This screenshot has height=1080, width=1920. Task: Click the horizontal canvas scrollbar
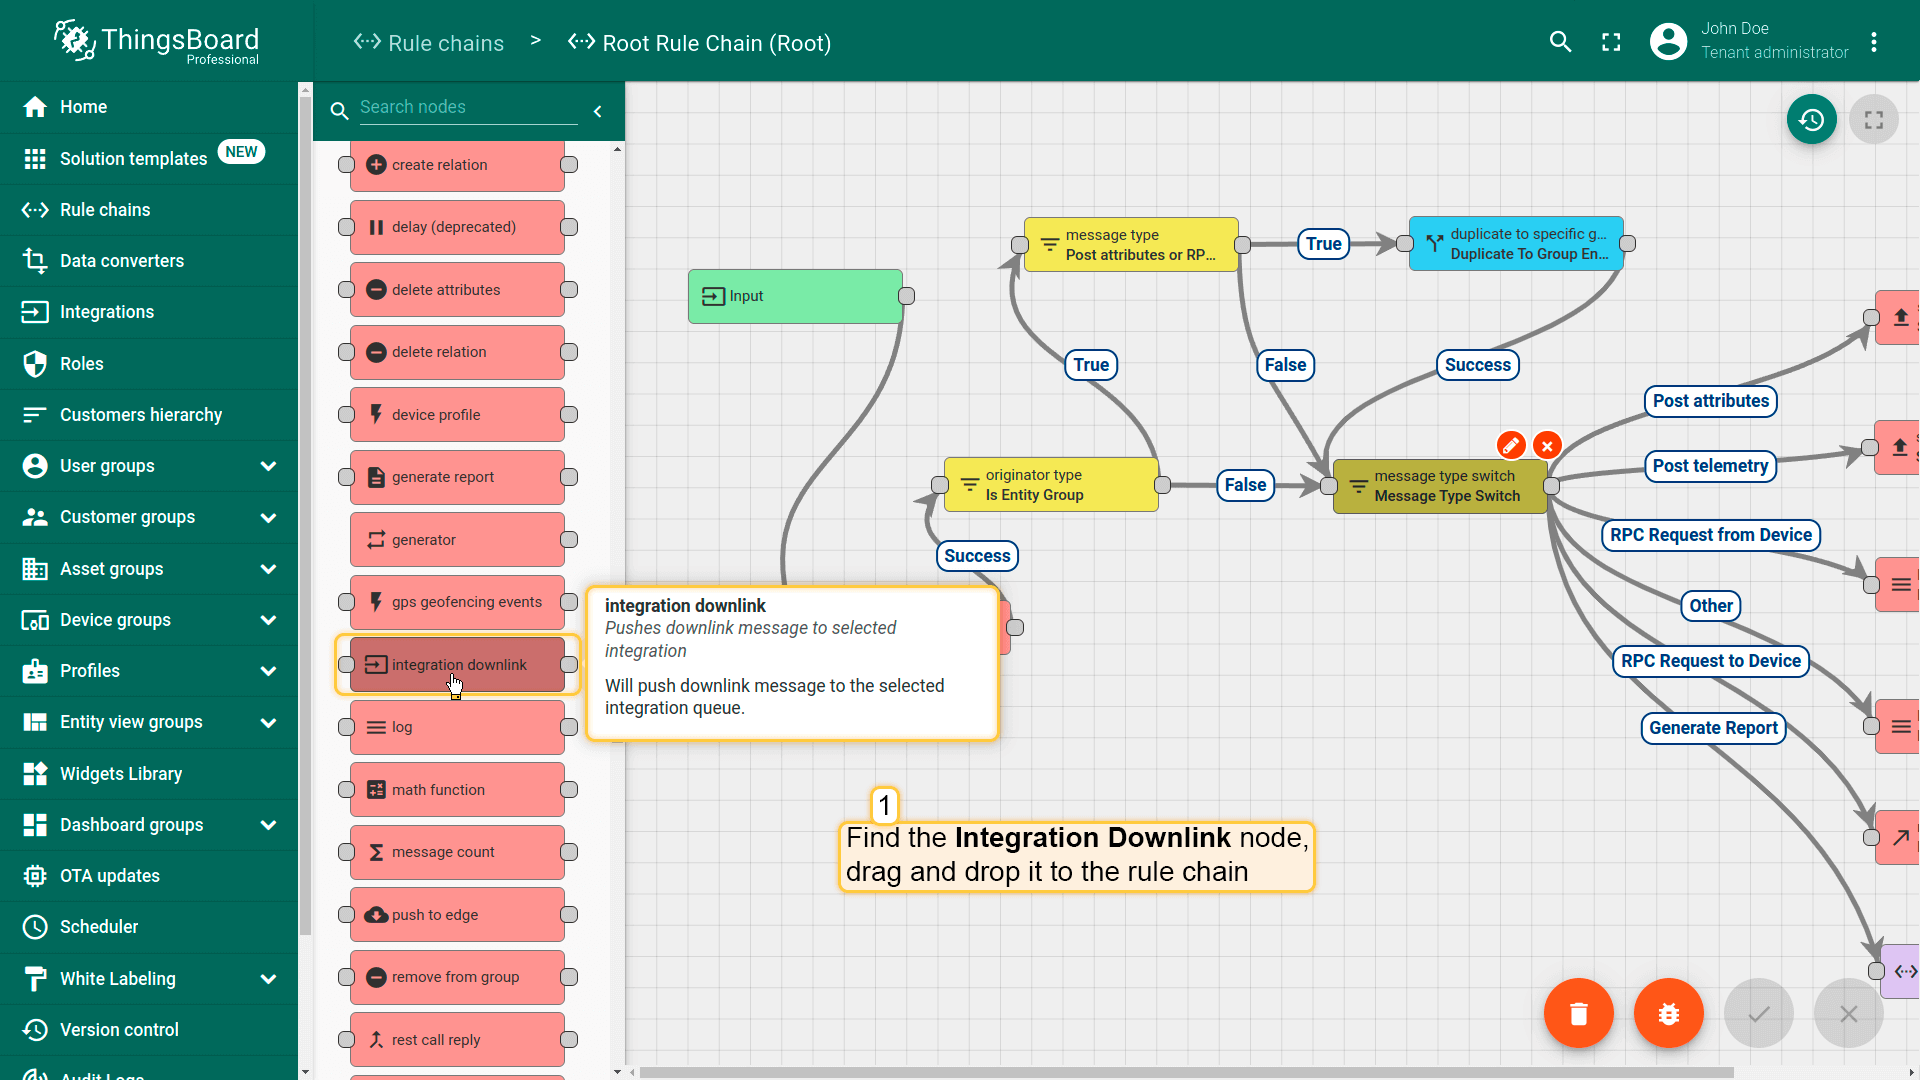[1185, 1072]
